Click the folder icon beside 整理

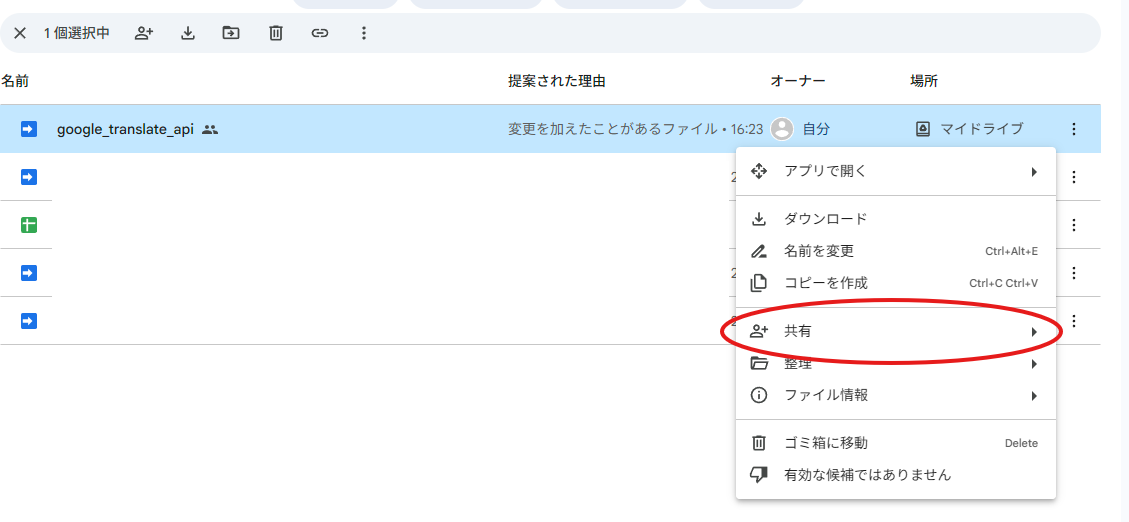coord(759,363)
